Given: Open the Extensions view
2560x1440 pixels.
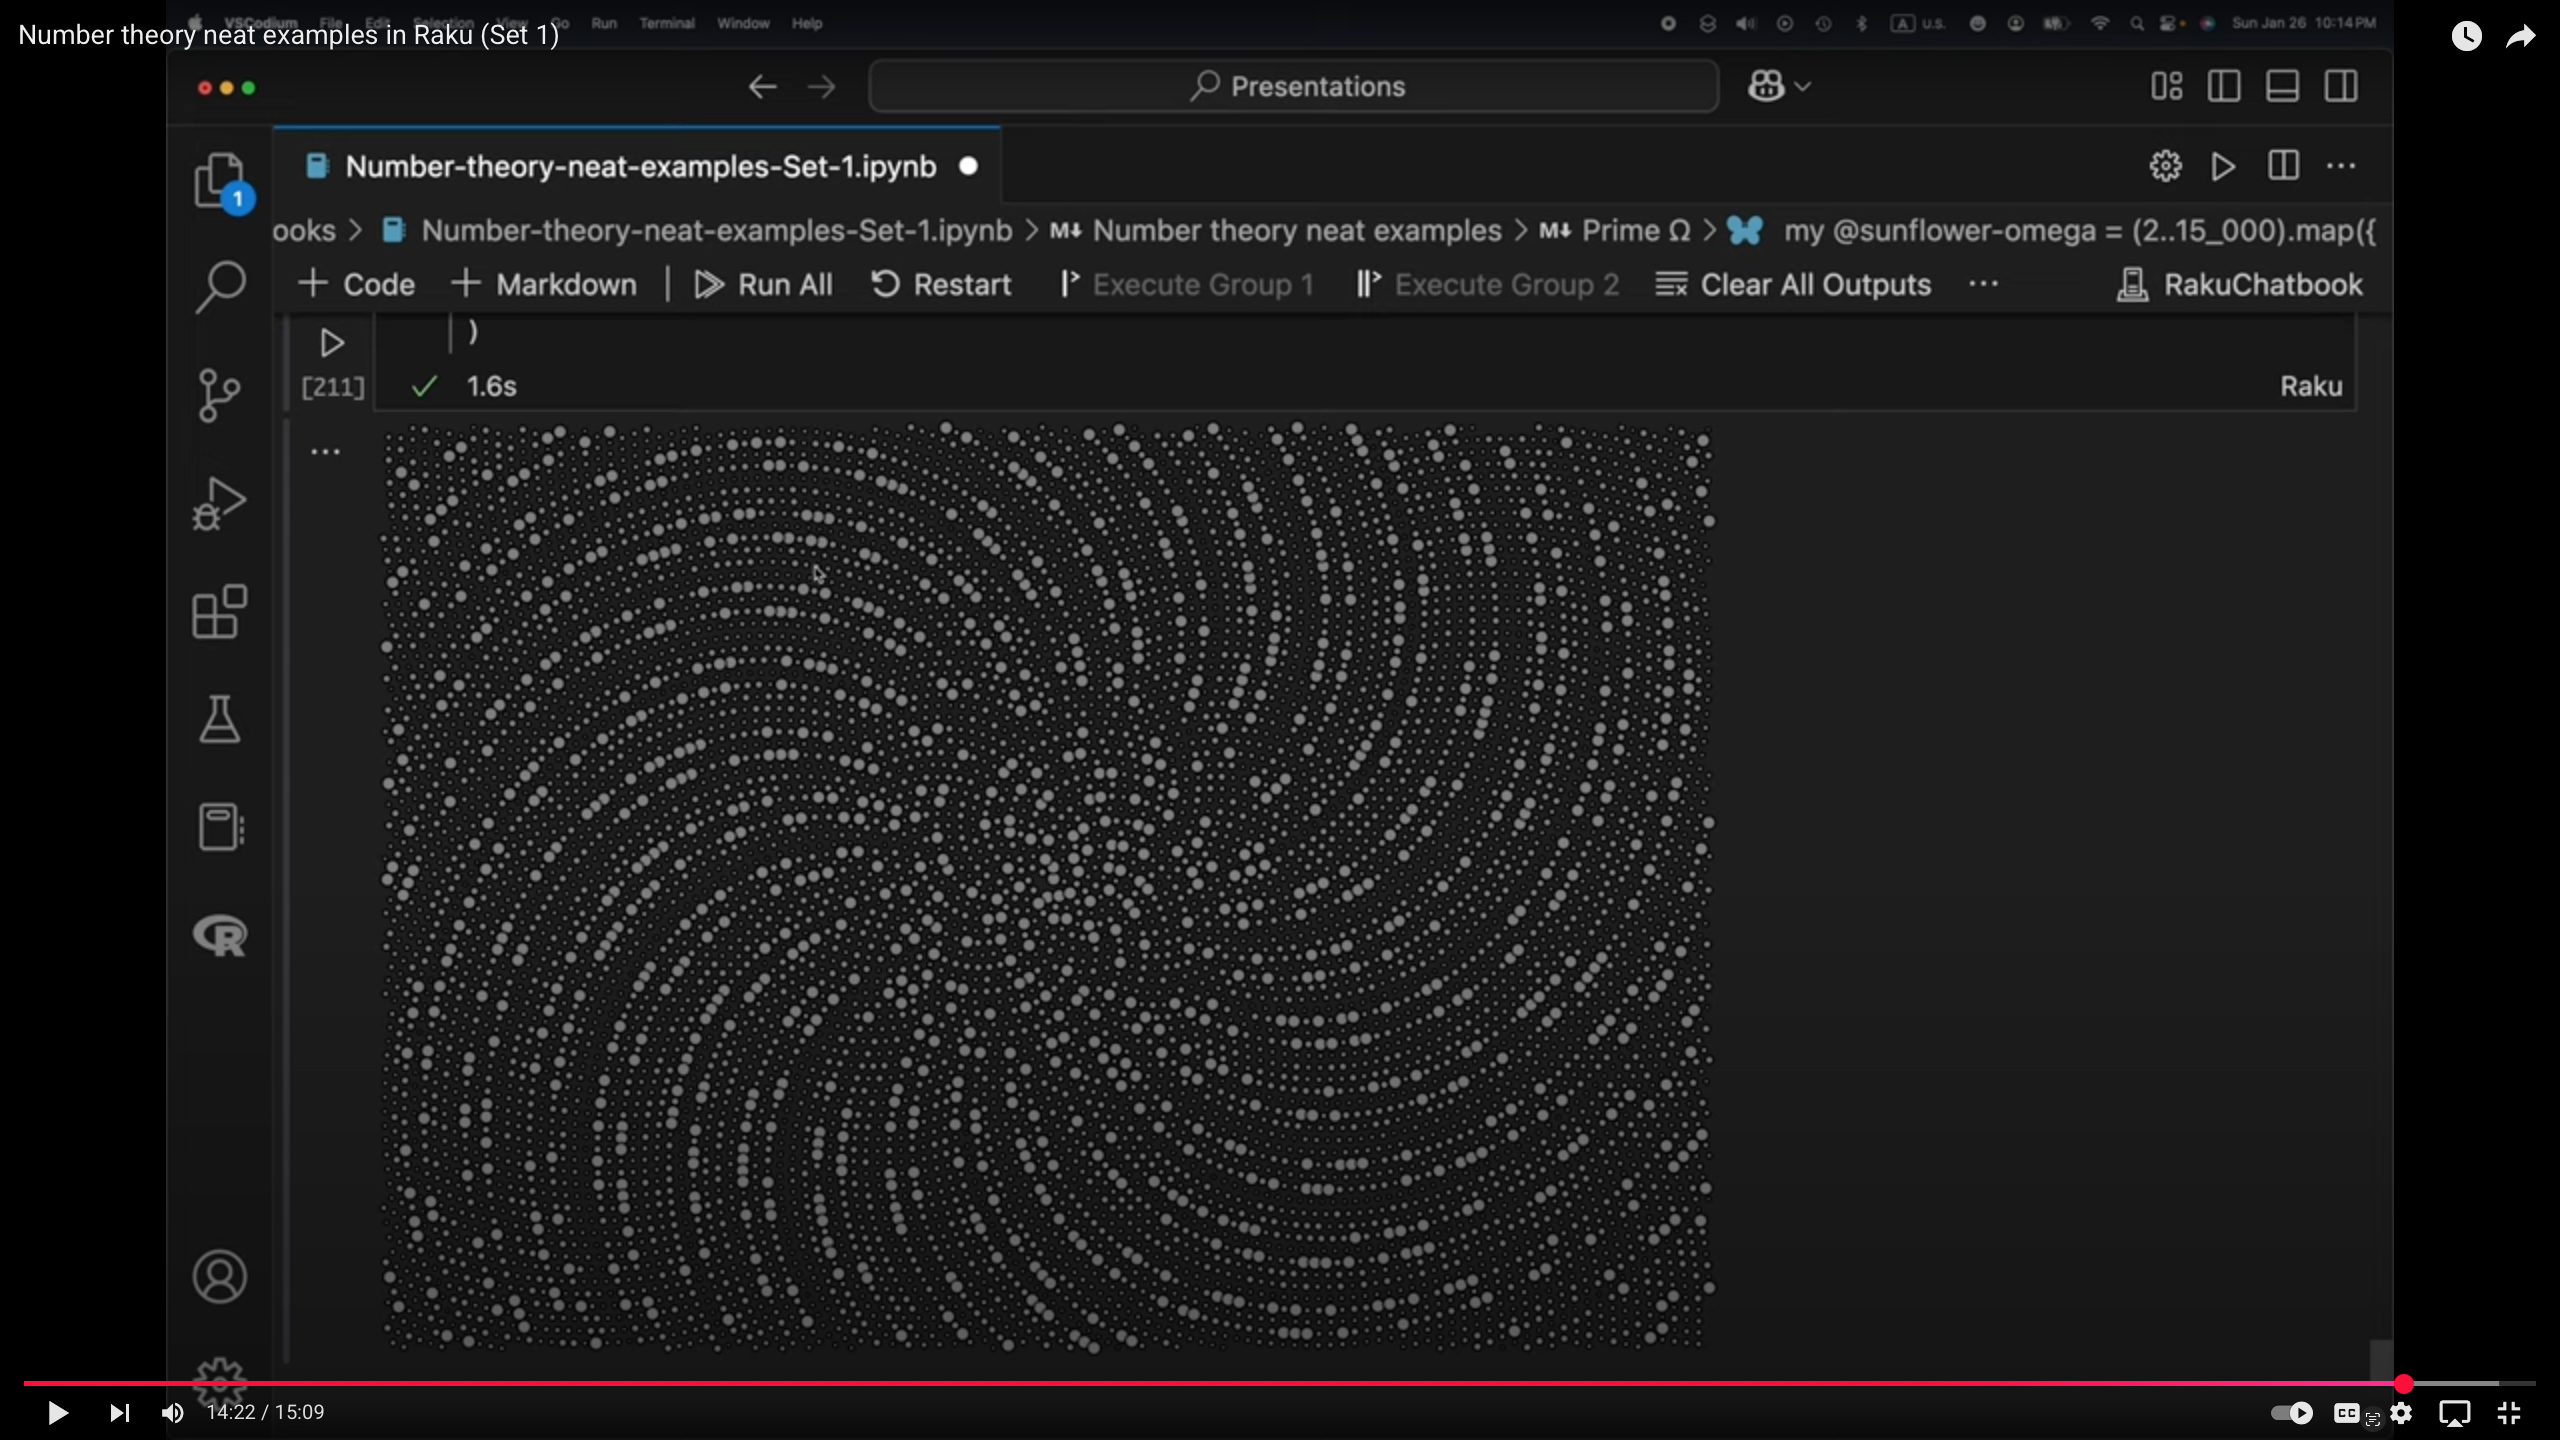Looking at the screenshot, I should tap(219, 611).
